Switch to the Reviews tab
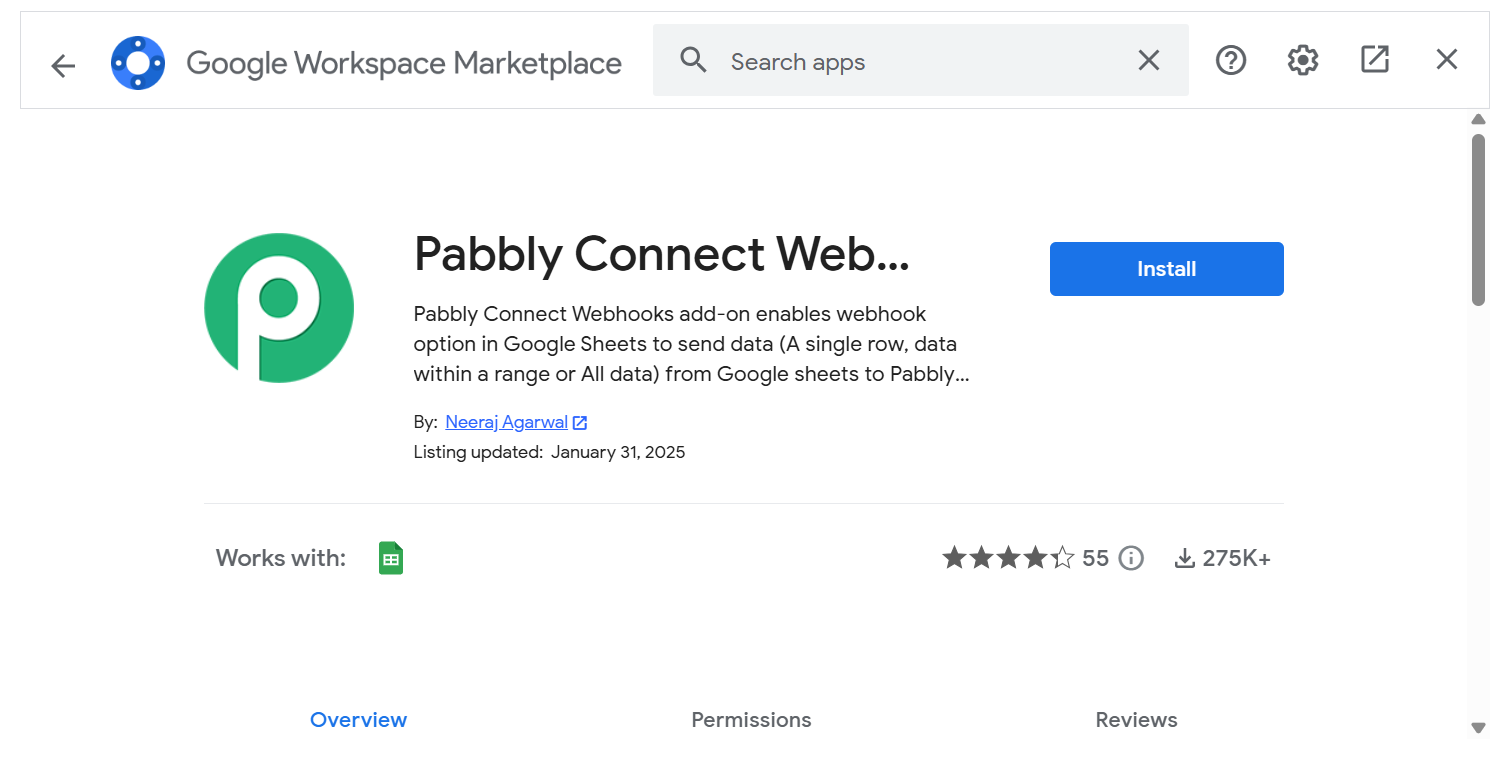This screenshot has width=1508, height=763. (x=1136, y=720)
